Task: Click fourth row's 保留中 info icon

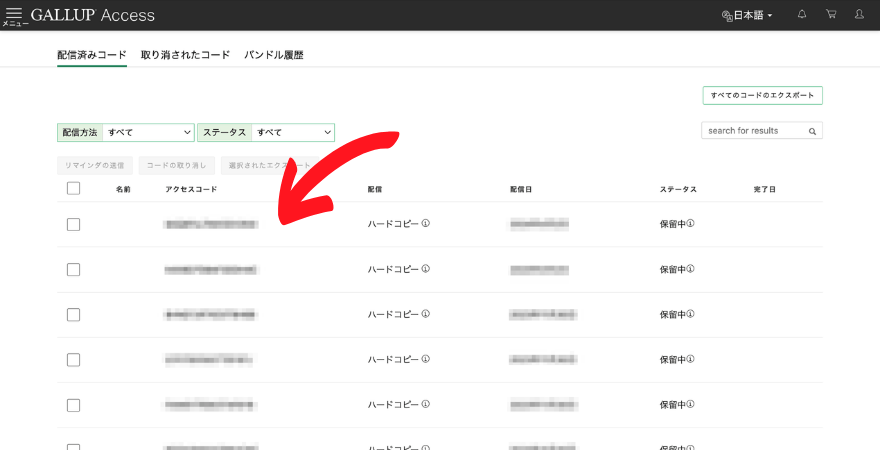Action: (x=691, y=359)
